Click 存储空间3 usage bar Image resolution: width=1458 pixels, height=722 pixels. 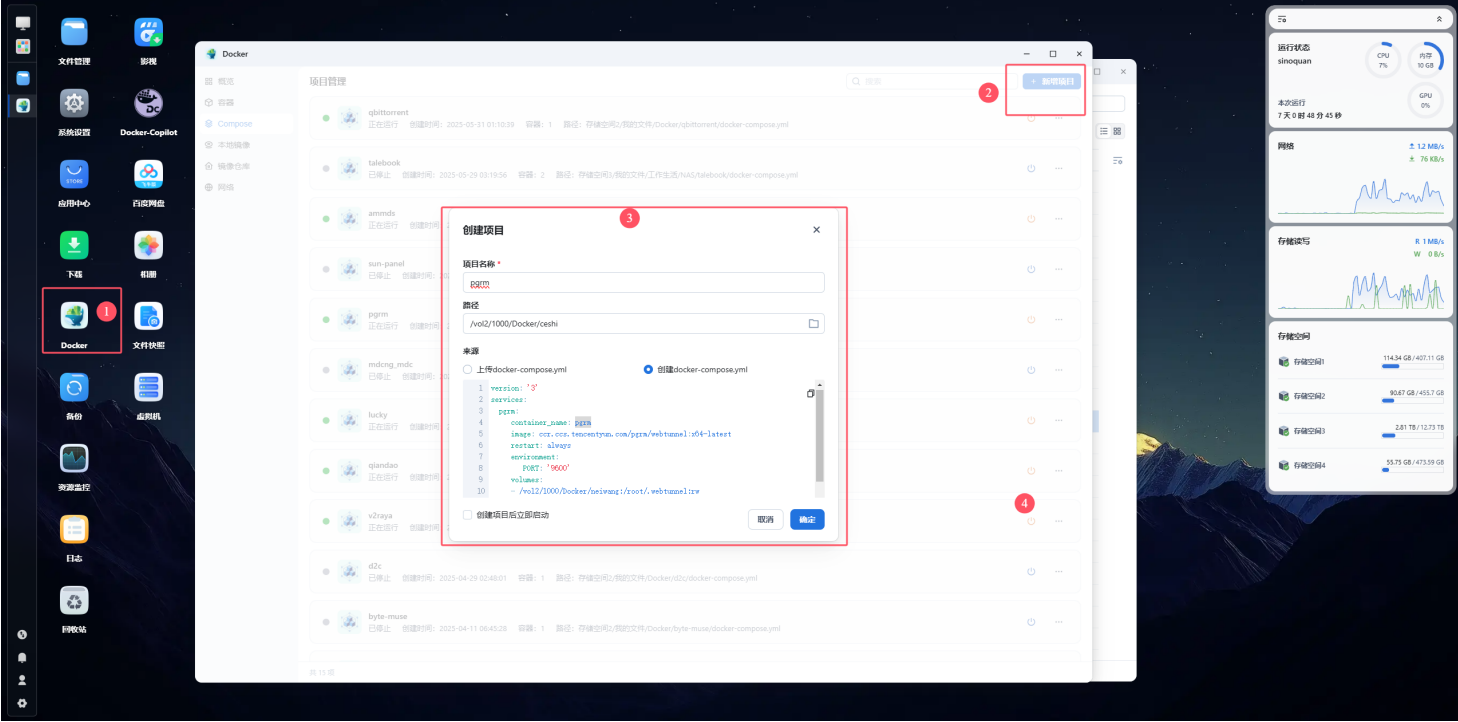point(1413,435)
